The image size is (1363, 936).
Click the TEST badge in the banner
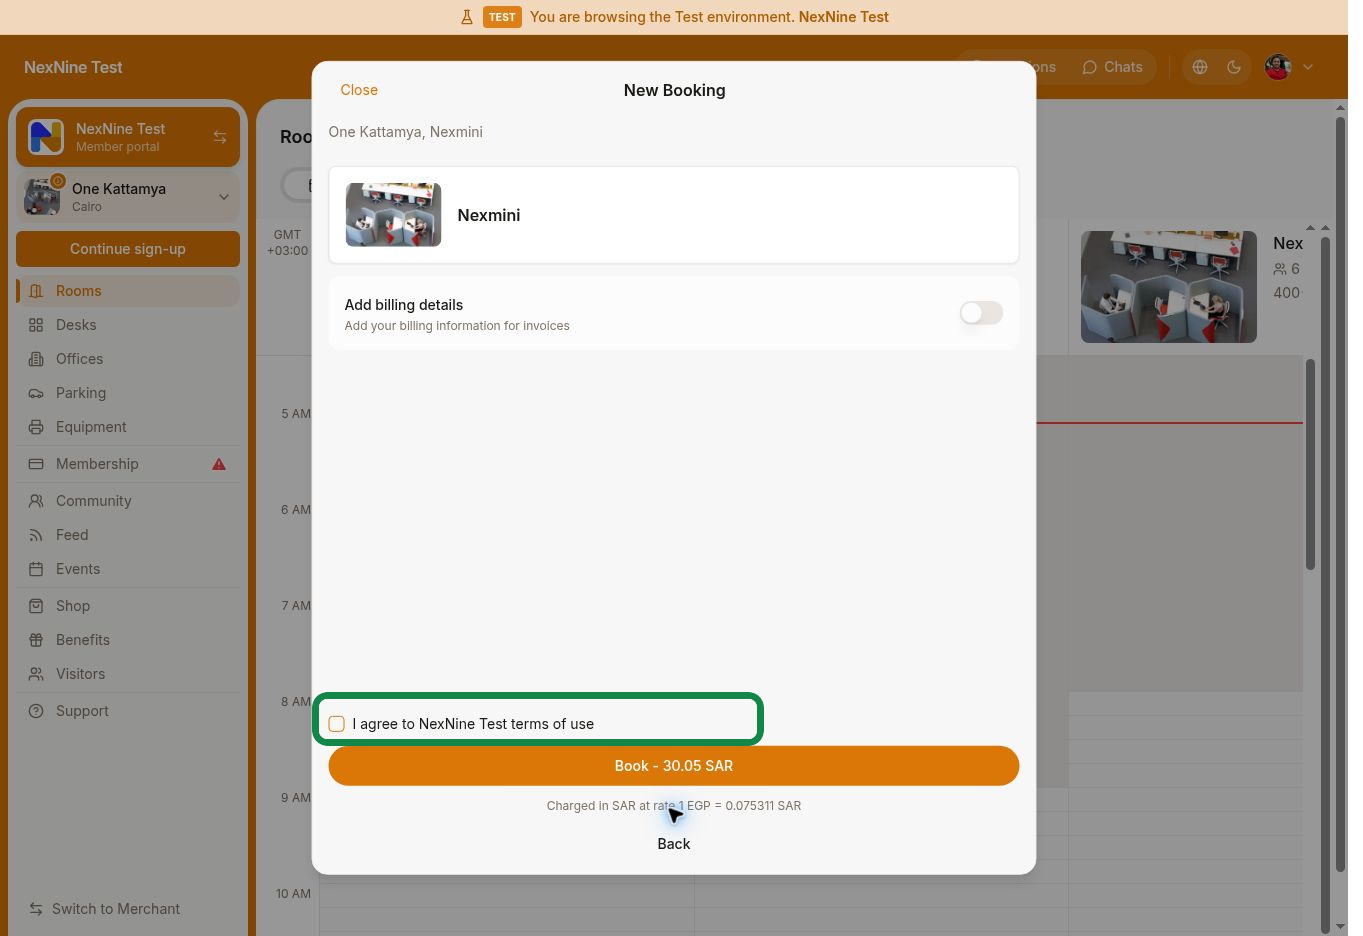click(x=502, y=17)
